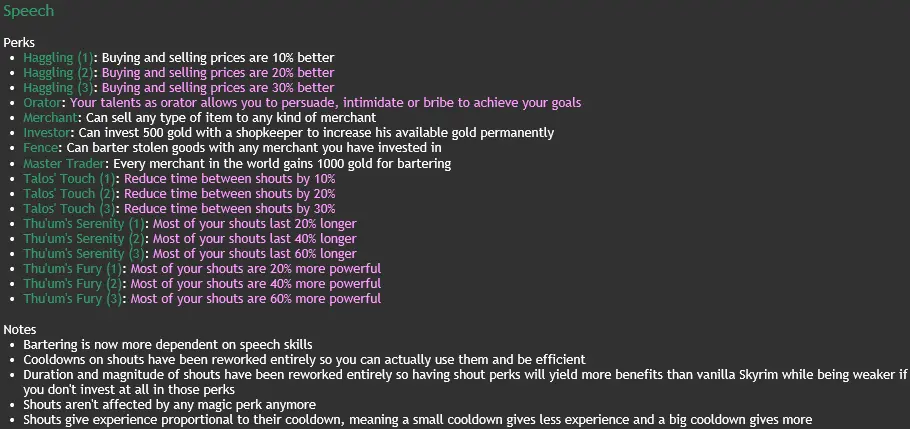The width and height of the screenshot is (910, 429).
Task: Click the Speech heading
Action: tap(28, 11)
